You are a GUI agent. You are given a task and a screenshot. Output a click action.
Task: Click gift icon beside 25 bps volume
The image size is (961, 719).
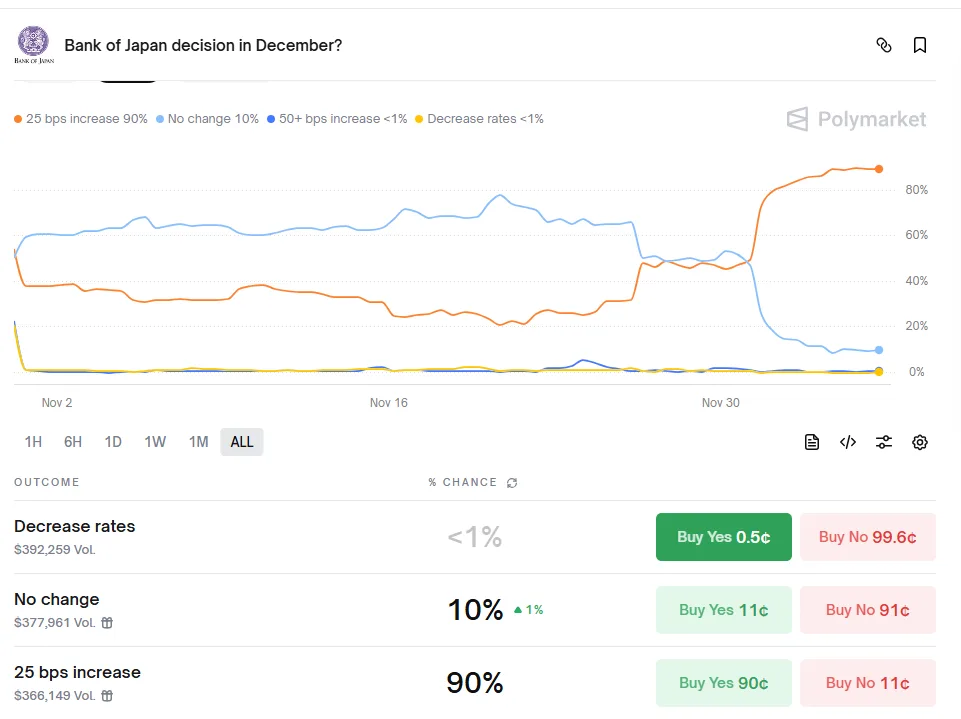click(107, 695)
